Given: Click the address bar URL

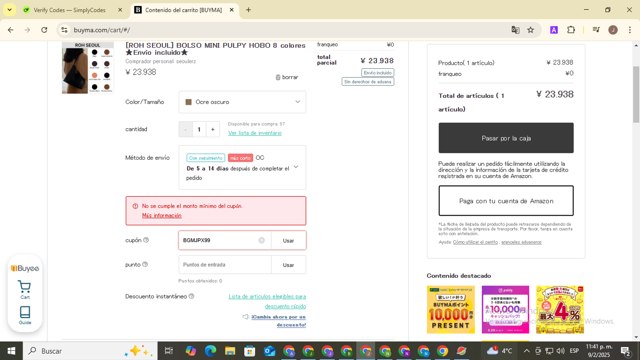Looking at the screenshot, I should coord(102,30).
